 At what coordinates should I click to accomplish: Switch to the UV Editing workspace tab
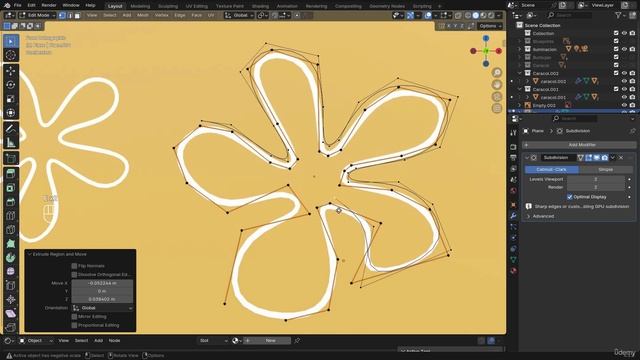coord(196,6)
